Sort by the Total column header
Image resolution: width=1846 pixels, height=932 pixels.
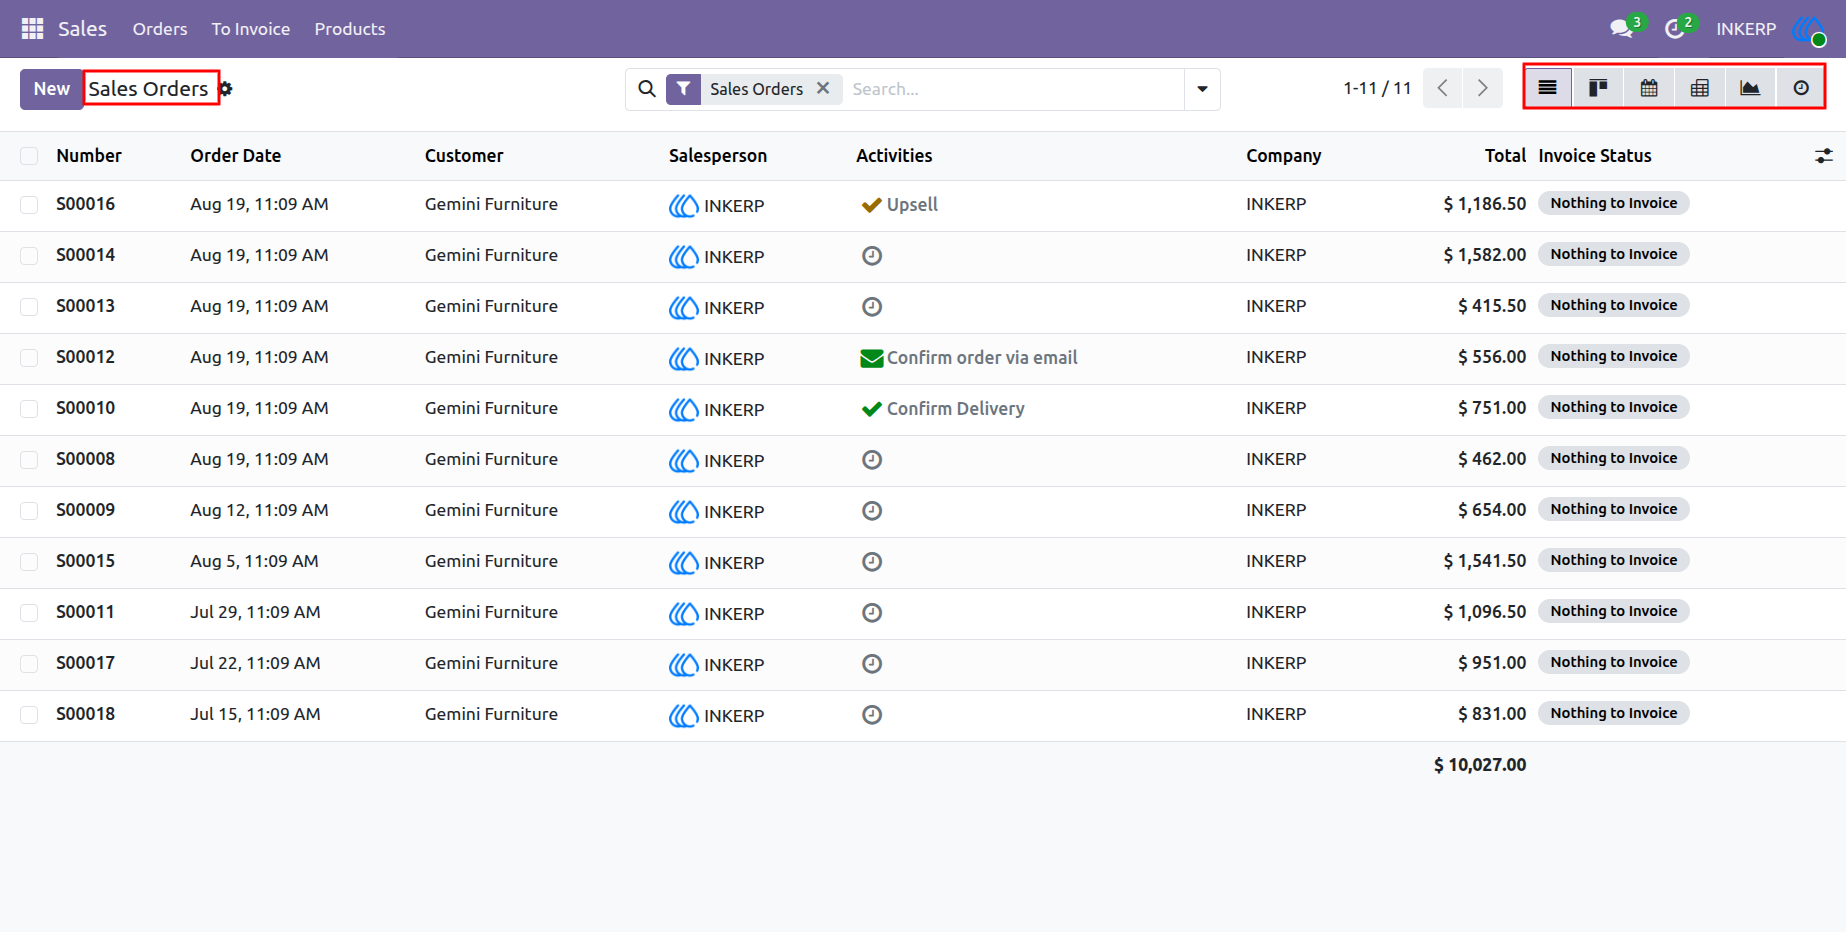coord(1505,156)
